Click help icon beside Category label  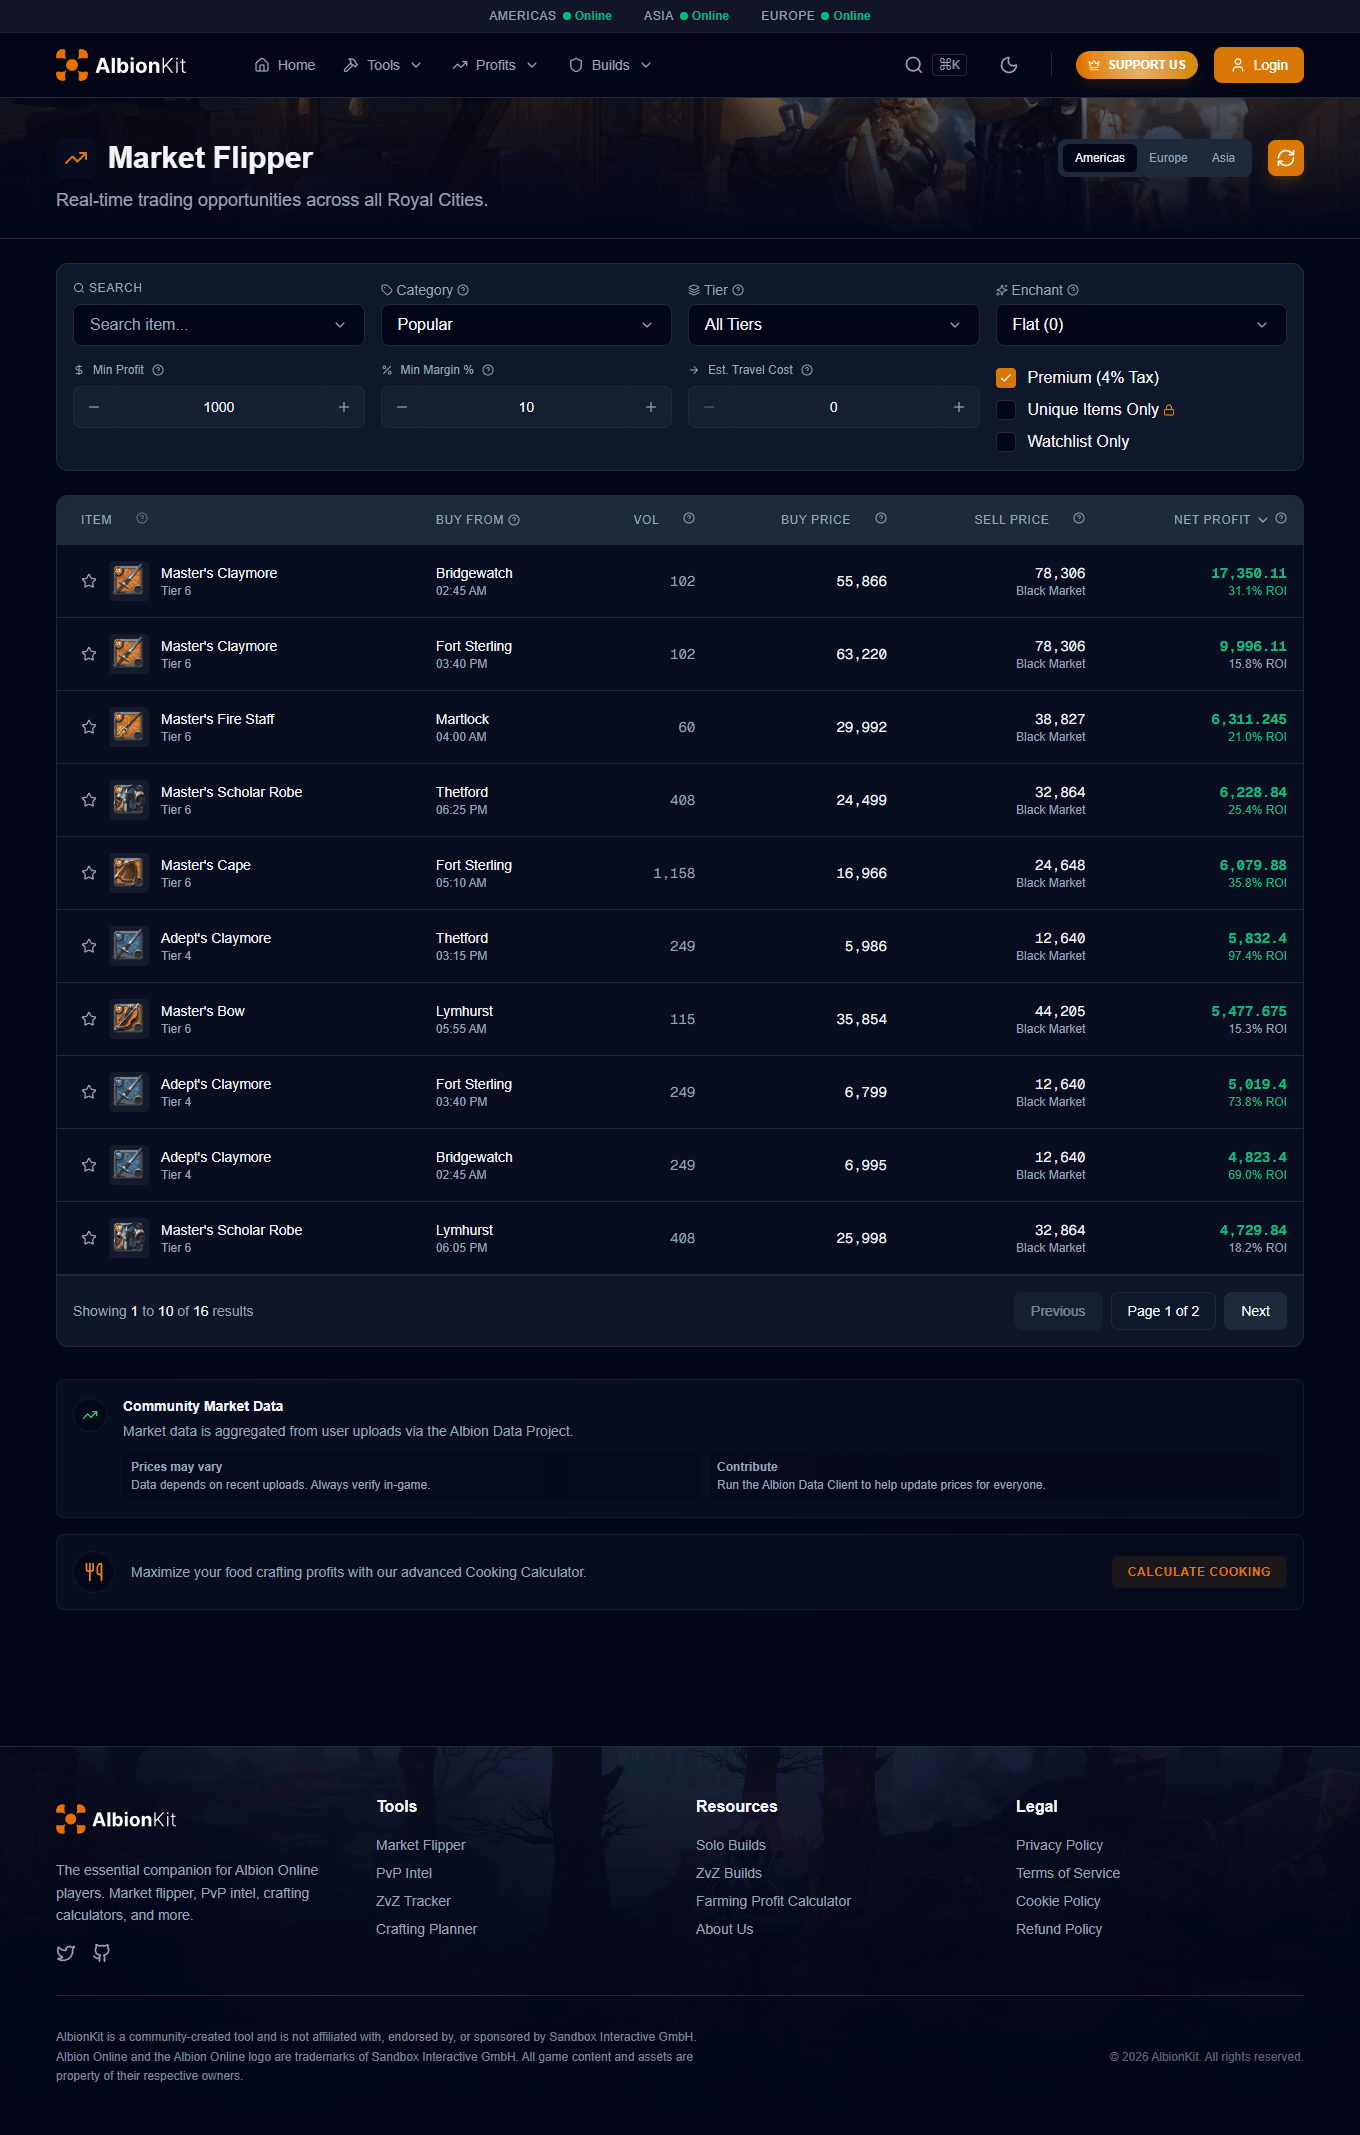click(463, 290)
